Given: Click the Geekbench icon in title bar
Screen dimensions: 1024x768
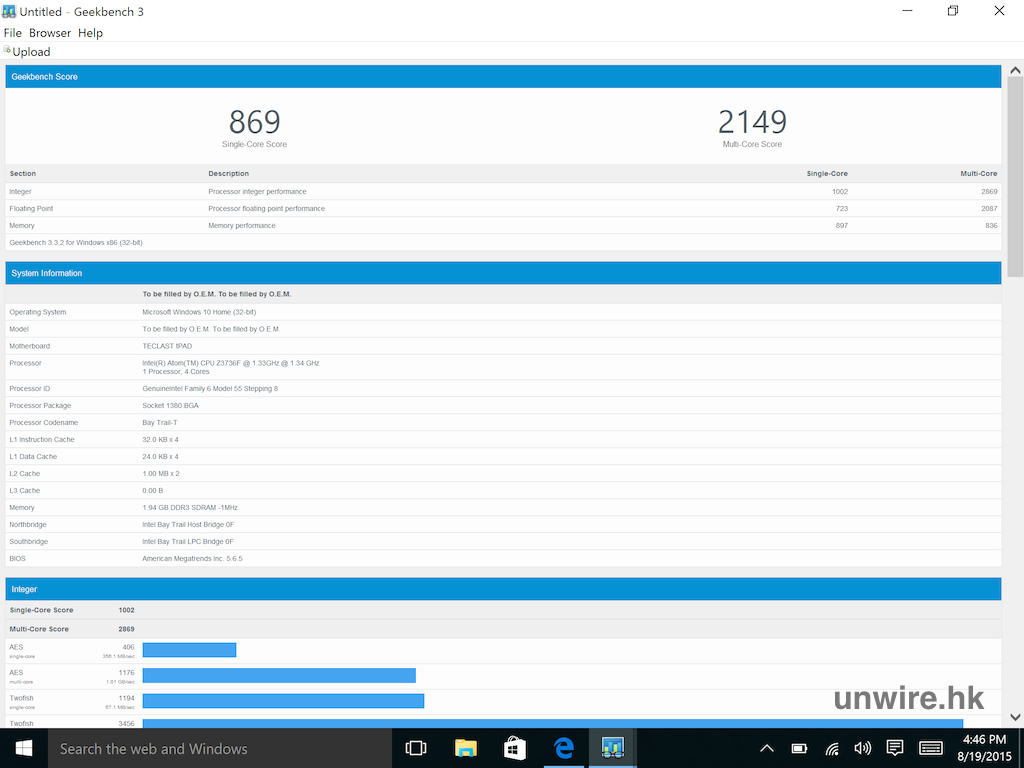Looking at the screenshot, I should tap(9, 11).
